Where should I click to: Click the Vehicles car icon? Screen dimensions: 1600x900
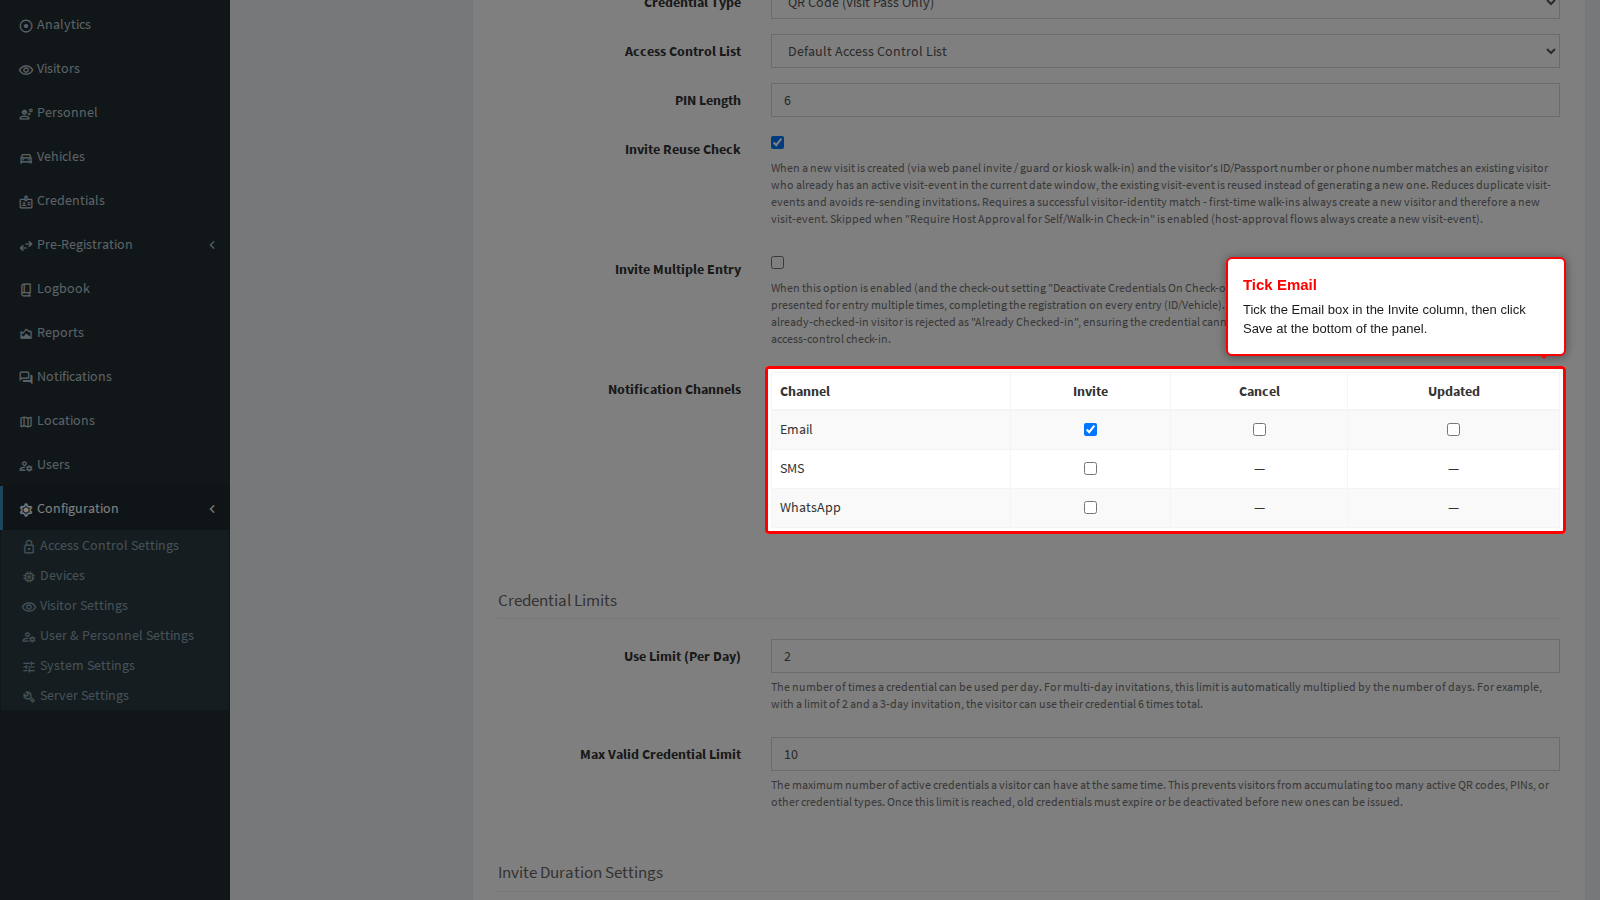pyautogui.click(x=26, y=158)
